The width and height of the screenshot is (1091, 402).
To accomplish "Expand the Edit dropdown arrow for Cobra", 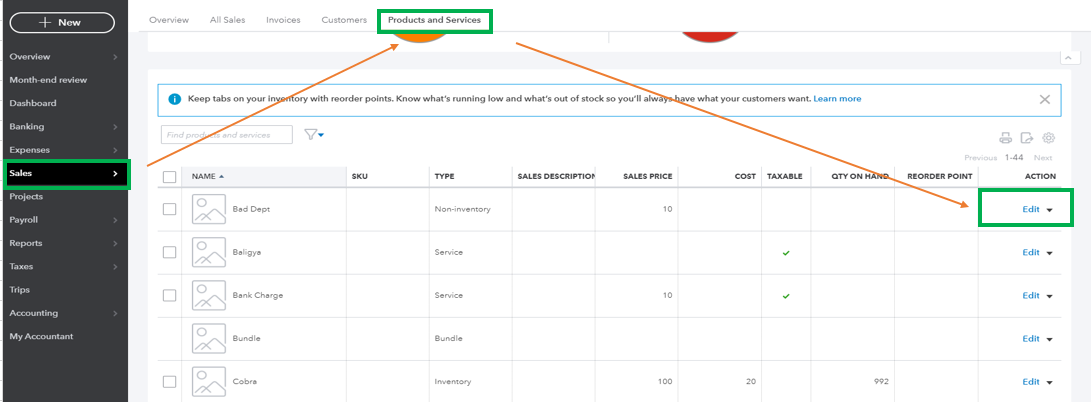I will (x=1049, y=382).
